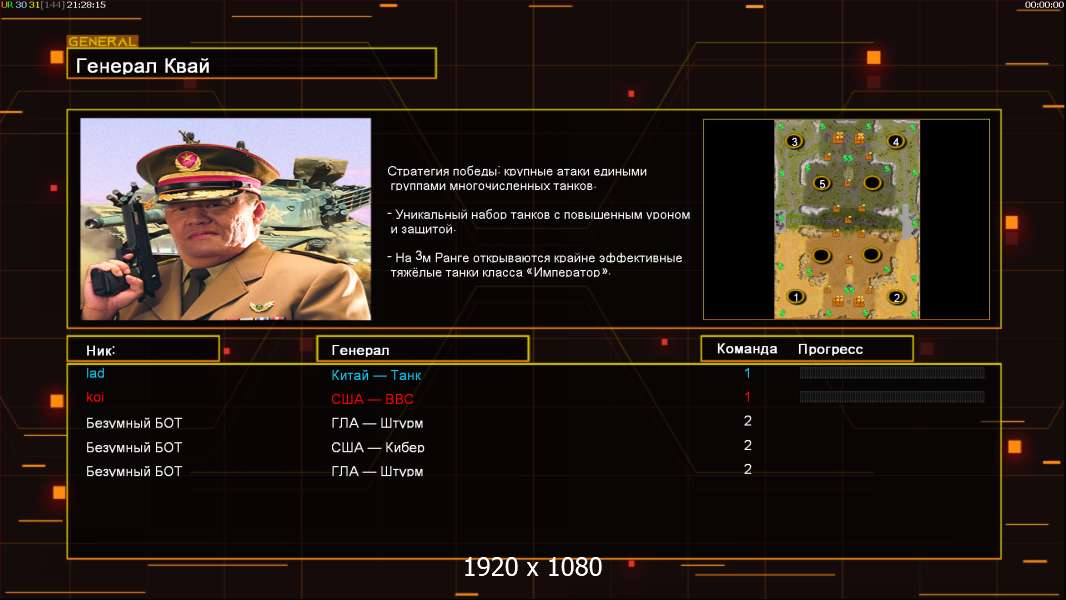The image size is (1066, 600).
Task: Click the 'Команда' column header
Action: pyautogui.click(x=746, y=349)
